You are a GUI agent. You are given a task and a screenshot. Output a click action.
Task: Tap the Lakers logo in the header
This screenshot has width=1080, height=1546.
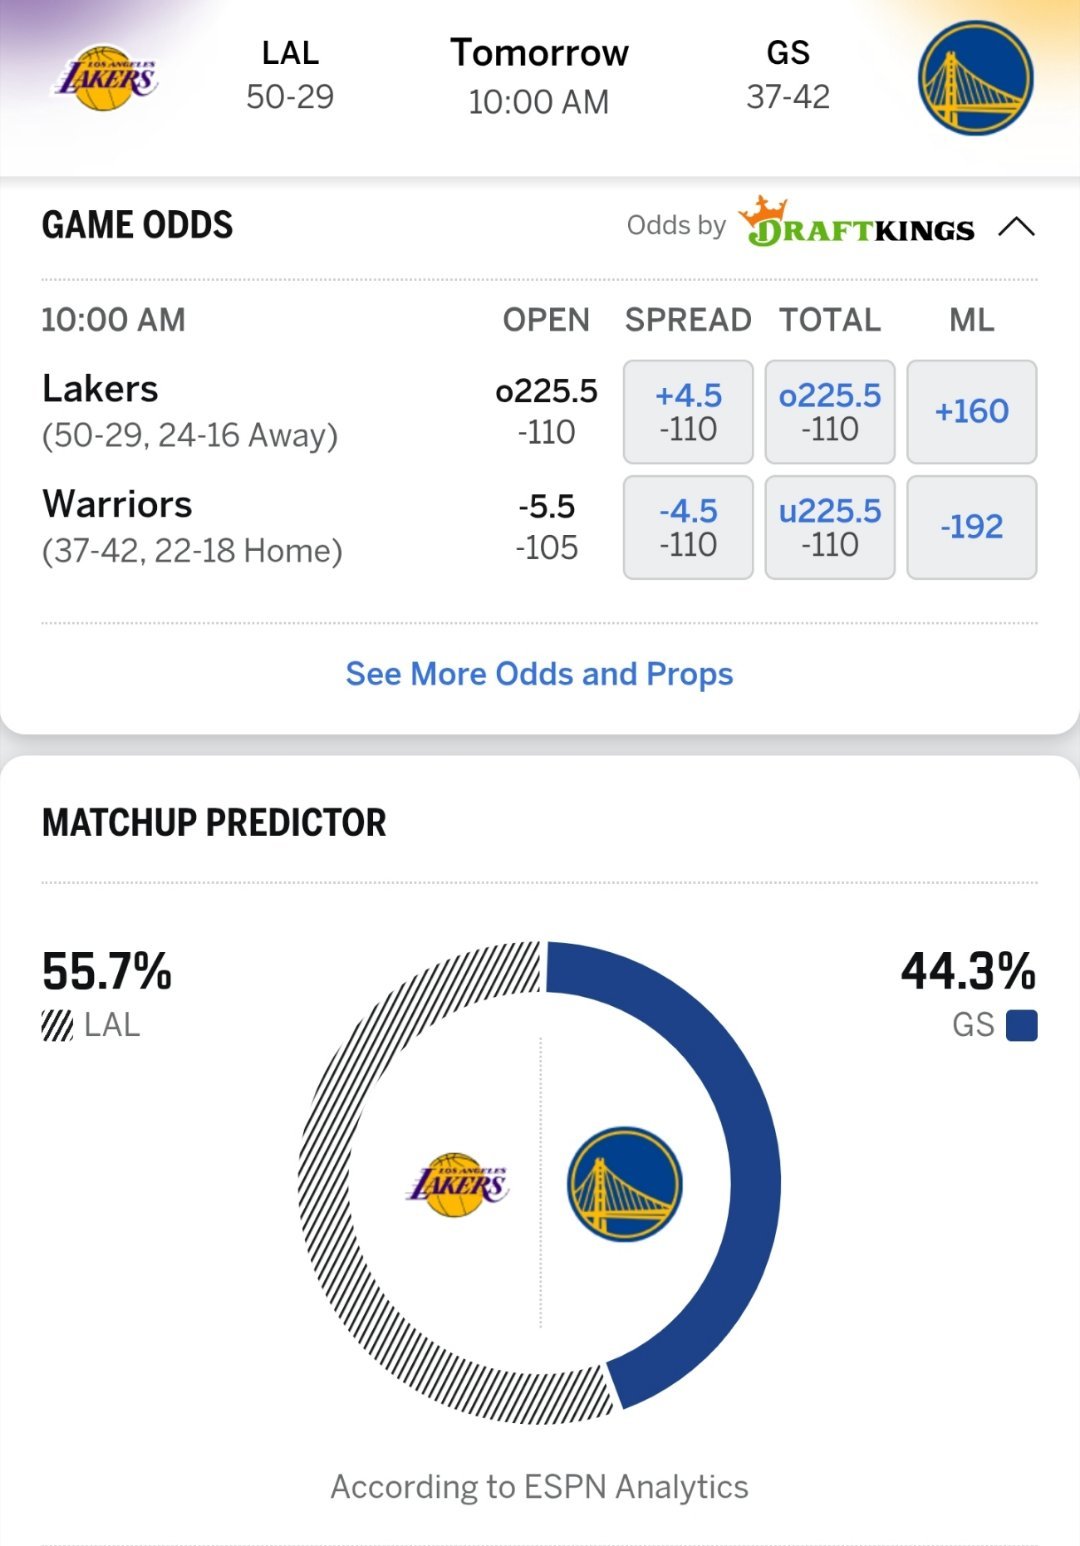click(x=105, y=78)
